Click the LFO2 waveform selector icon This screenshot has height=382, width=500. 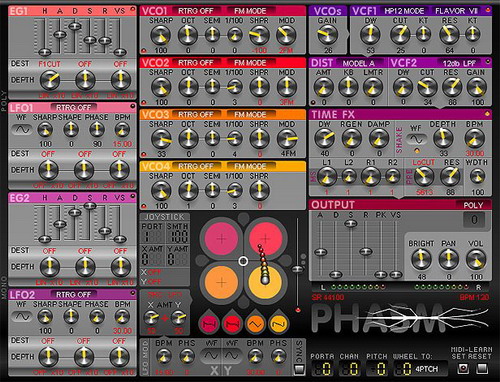pyautogui.click(x=22, y=316)
